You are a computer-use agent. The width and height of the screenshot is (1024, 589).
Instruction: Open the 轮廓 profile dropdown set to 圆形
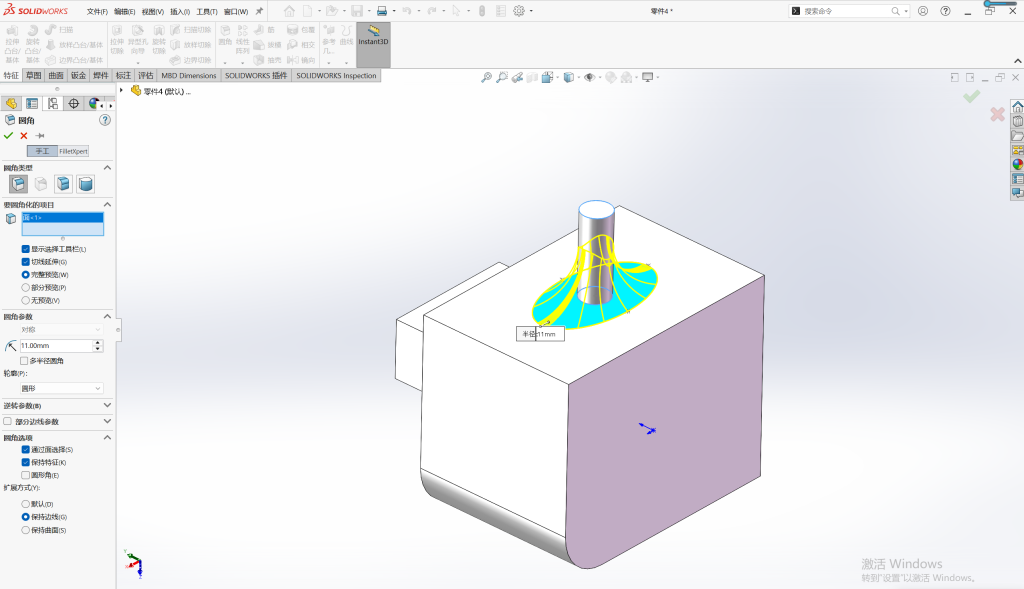(x=61, y=389)
